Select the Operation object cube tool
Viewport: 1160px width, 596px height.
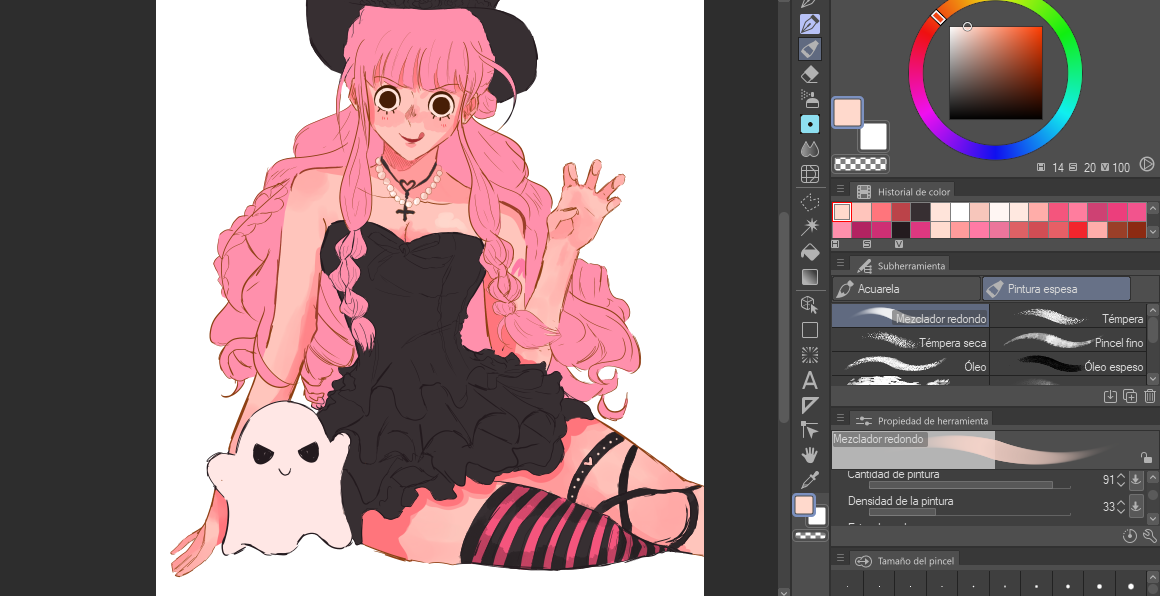pyautogui.click(x=810, y=304)
